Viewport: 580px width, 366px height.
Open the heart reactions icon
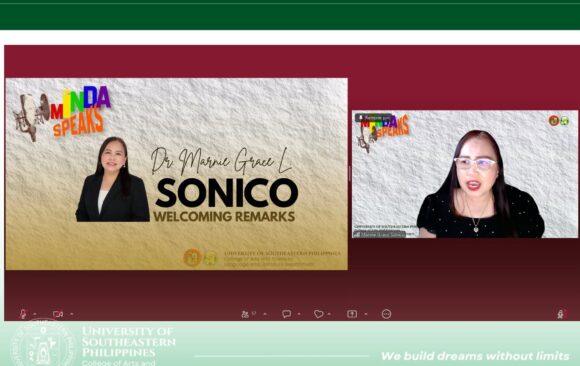click(x=318, y=314)
